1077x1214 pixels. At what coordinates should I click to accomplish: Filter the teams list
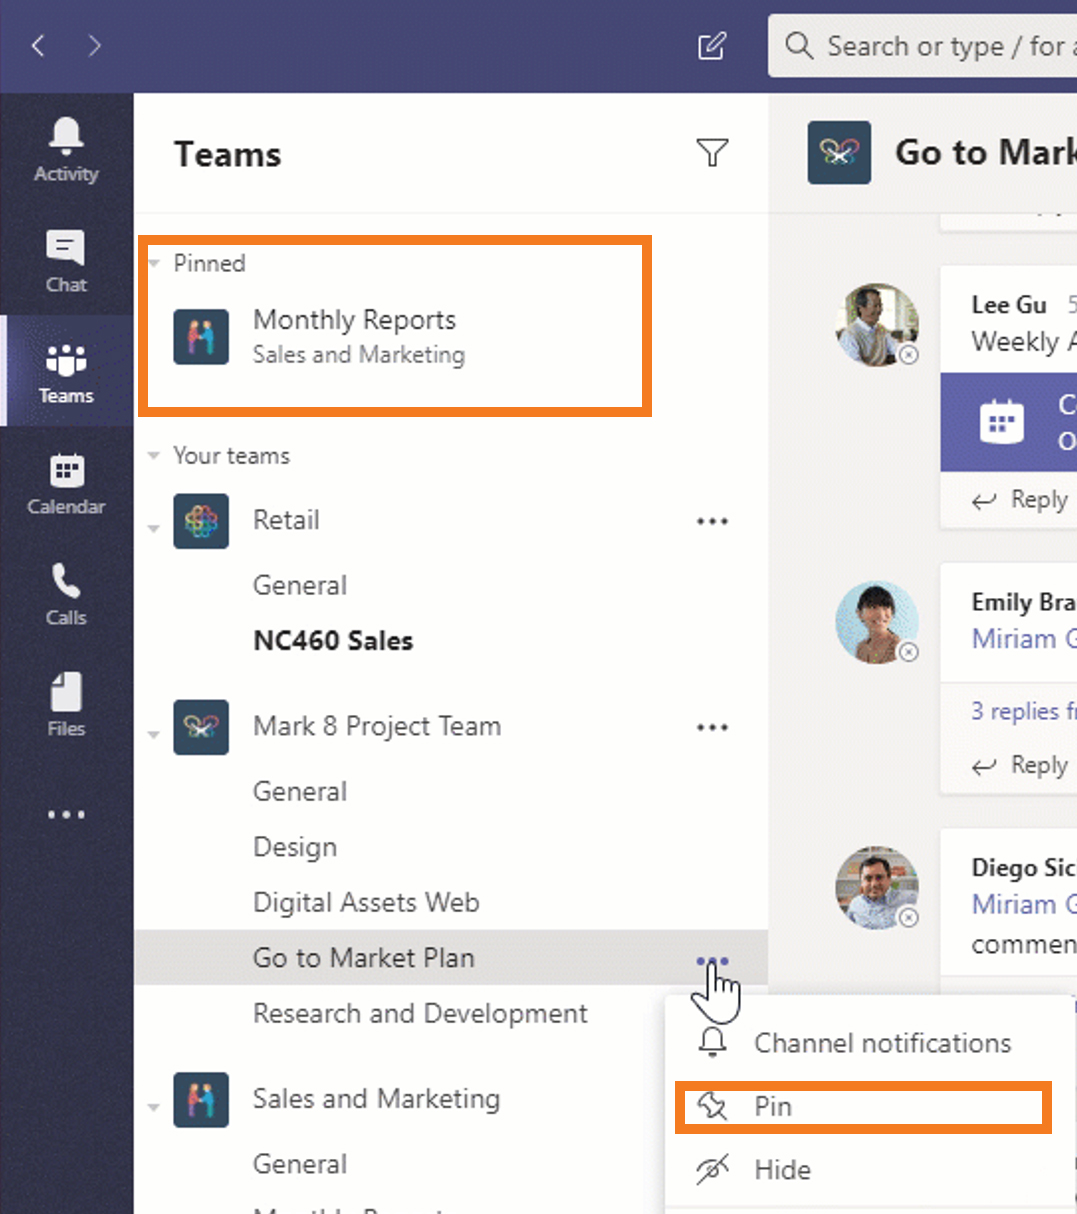click(x=712, y=153)
